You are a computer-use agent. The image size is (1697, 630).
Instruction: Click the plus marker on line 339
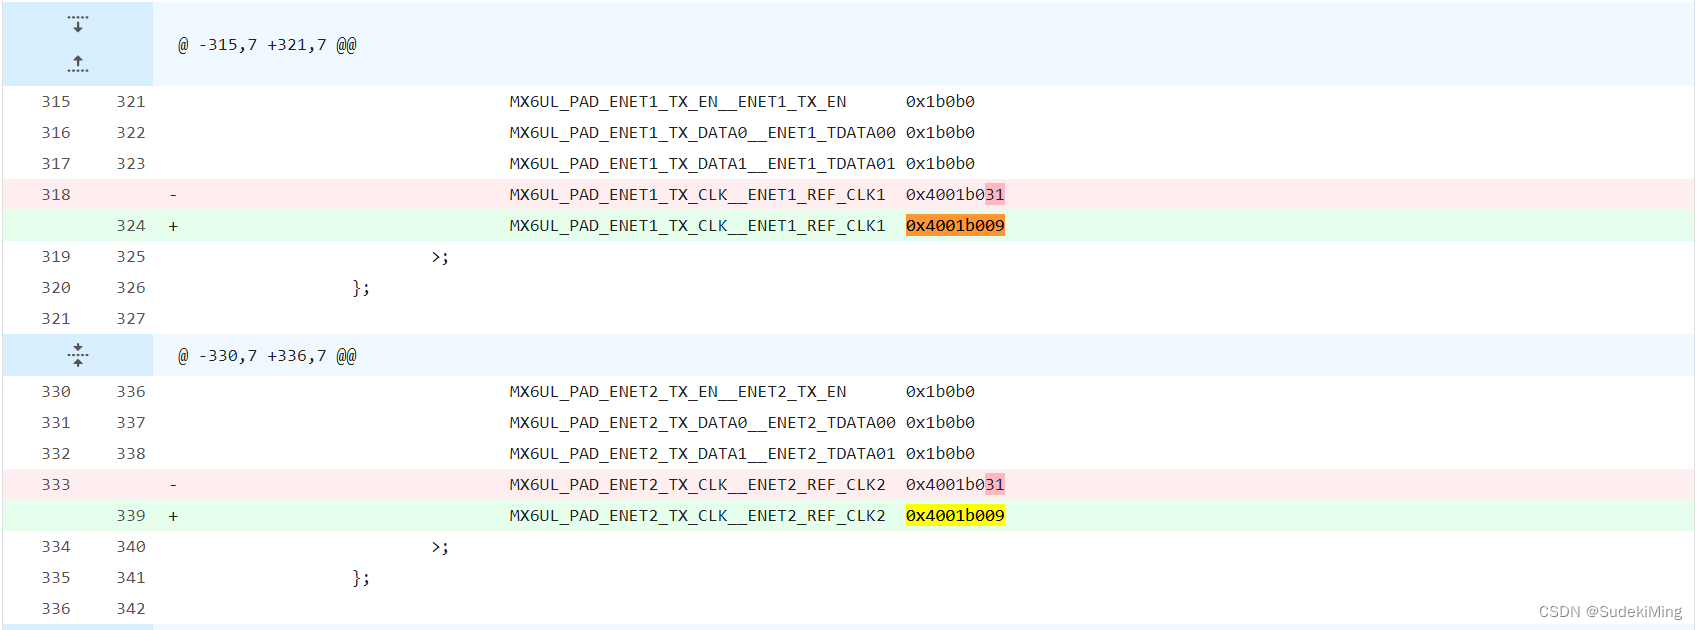pos(173,517)
